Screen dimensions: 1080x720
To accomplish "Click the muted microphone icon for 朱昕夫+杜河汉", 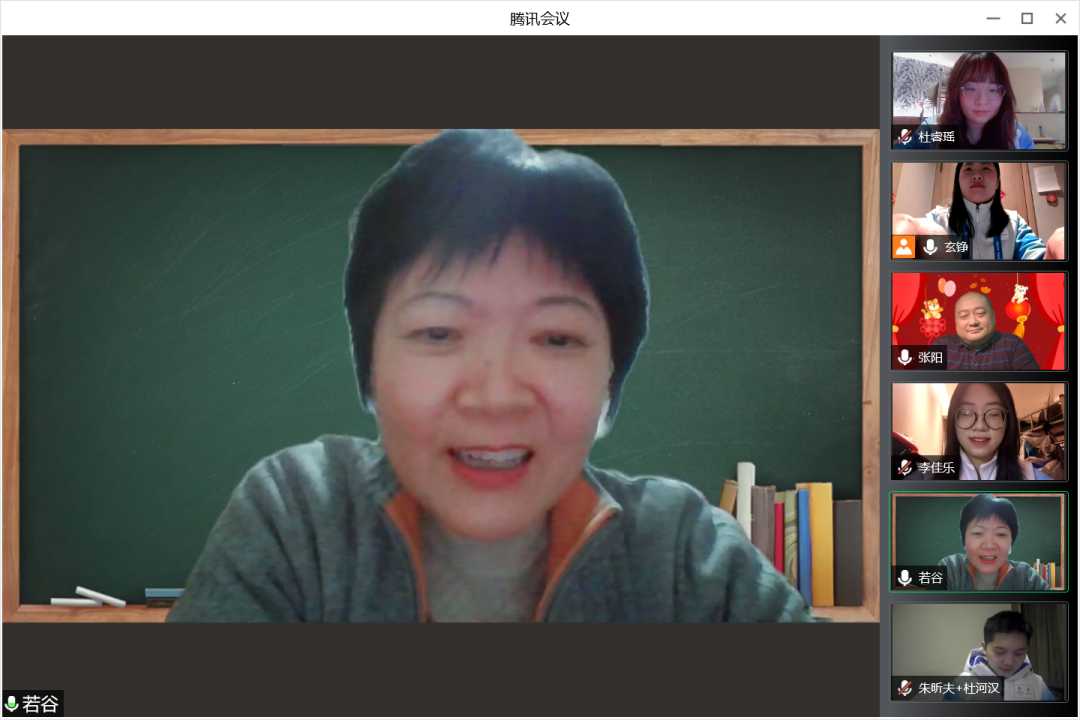I will click(x=905, y=687).
